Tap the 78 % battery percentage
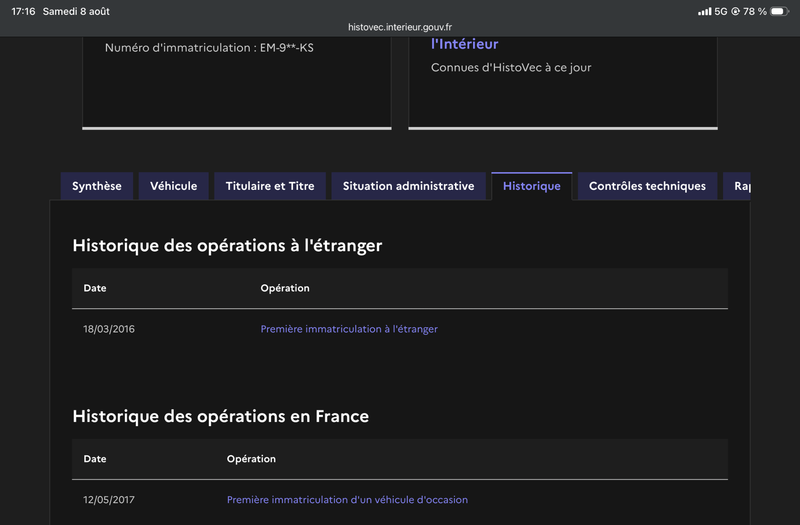The image size is (800, 525). 755,11
